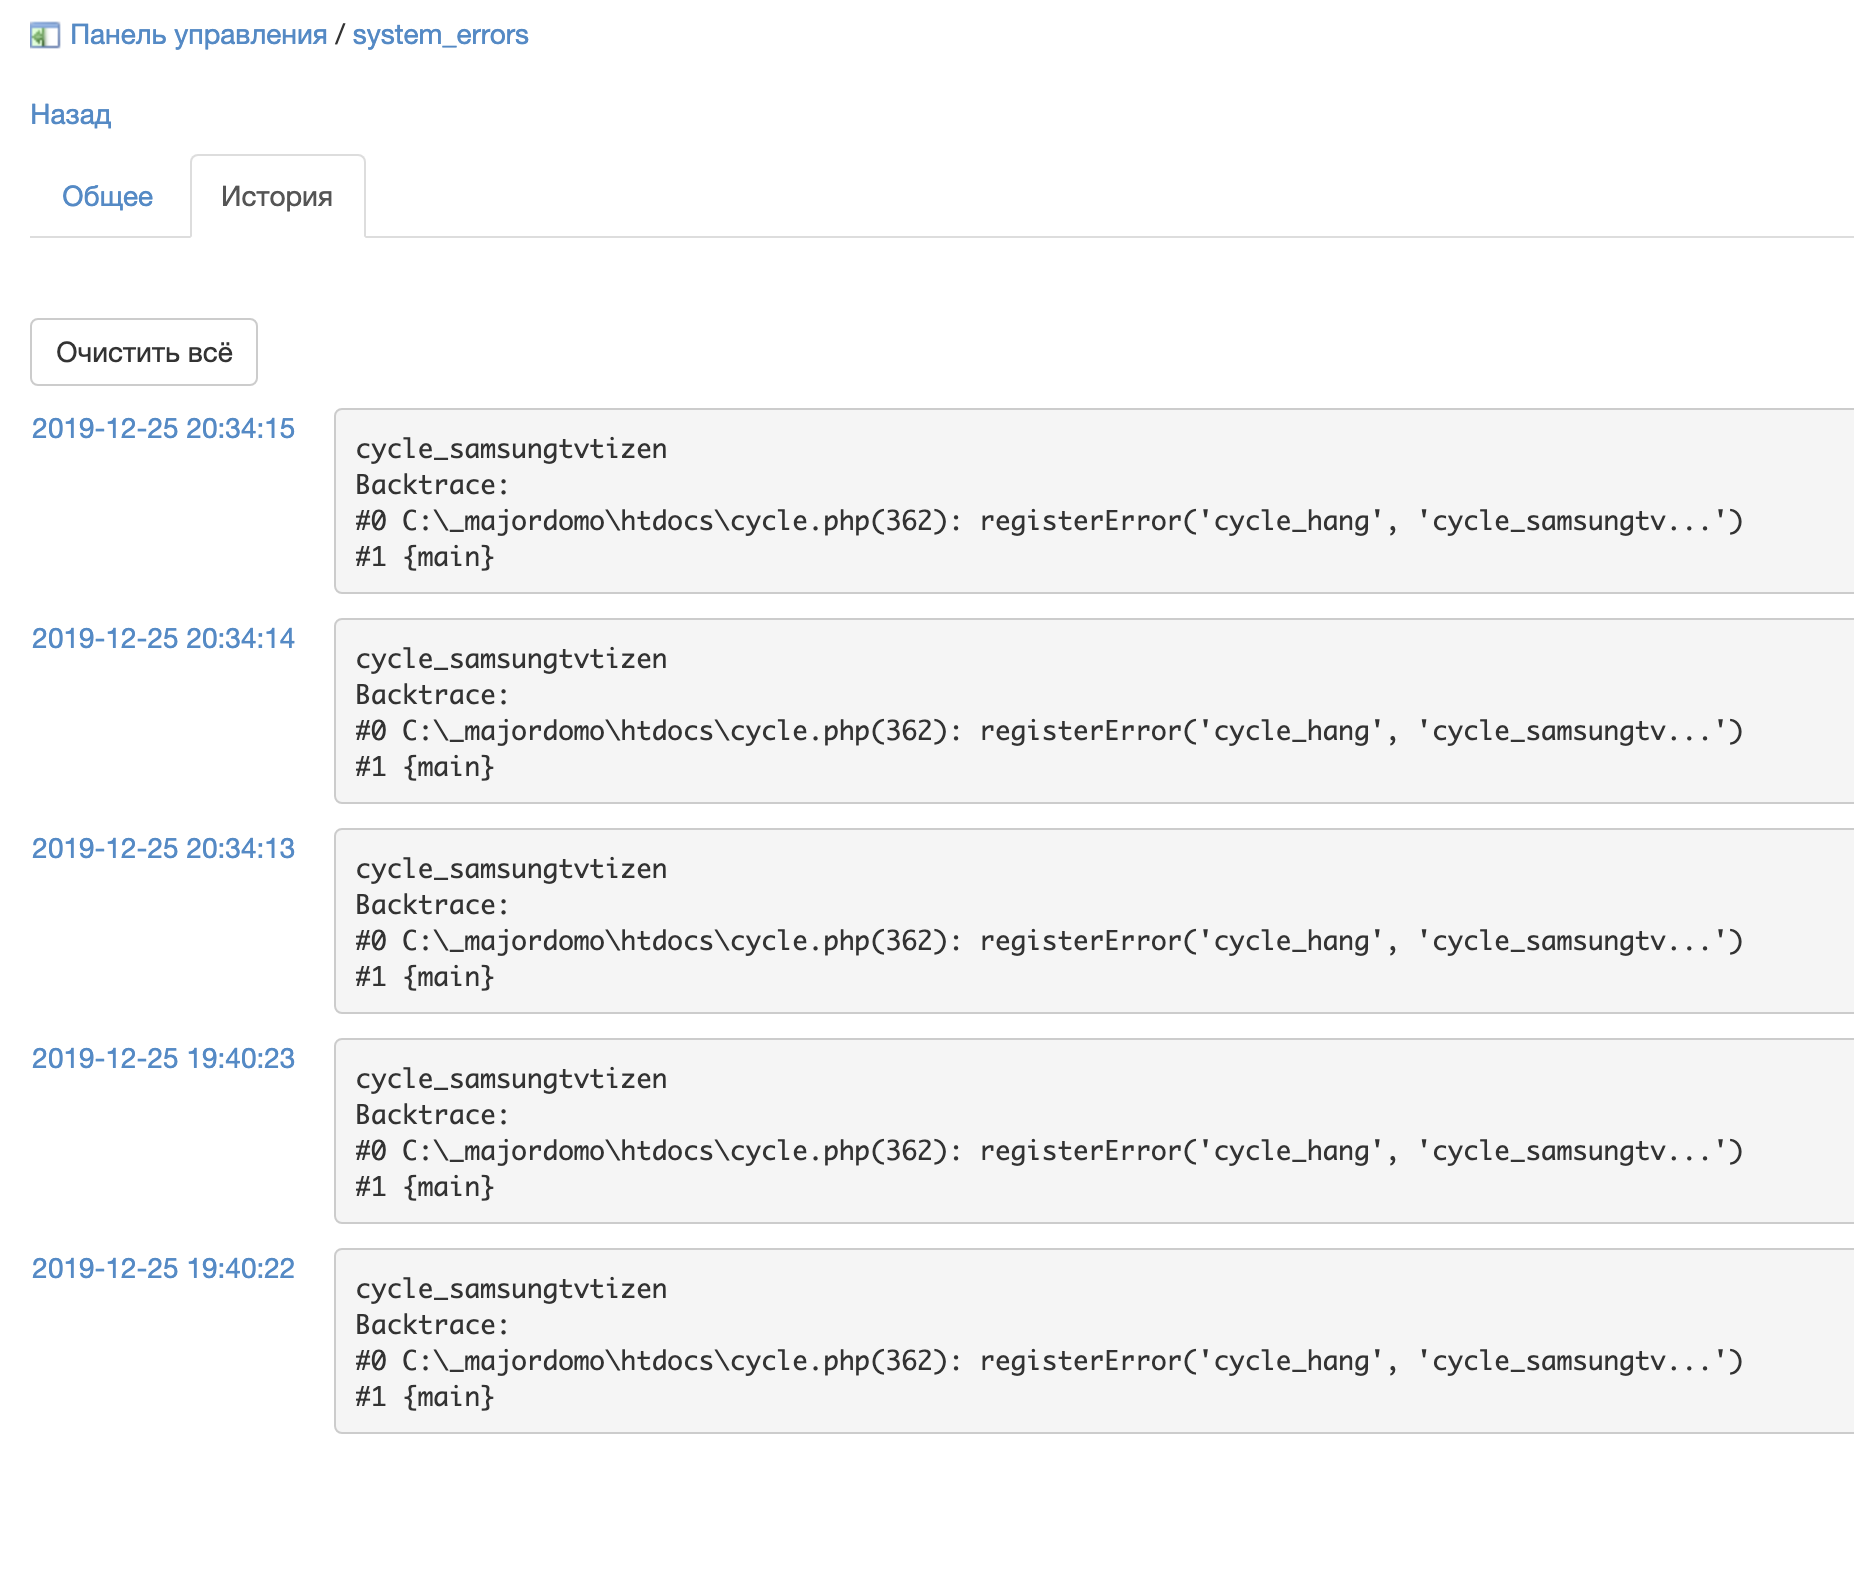
Task: Click 'cycle_samsungtvtizen' title in the 20:34:15 entry
Action: [511, 449]
